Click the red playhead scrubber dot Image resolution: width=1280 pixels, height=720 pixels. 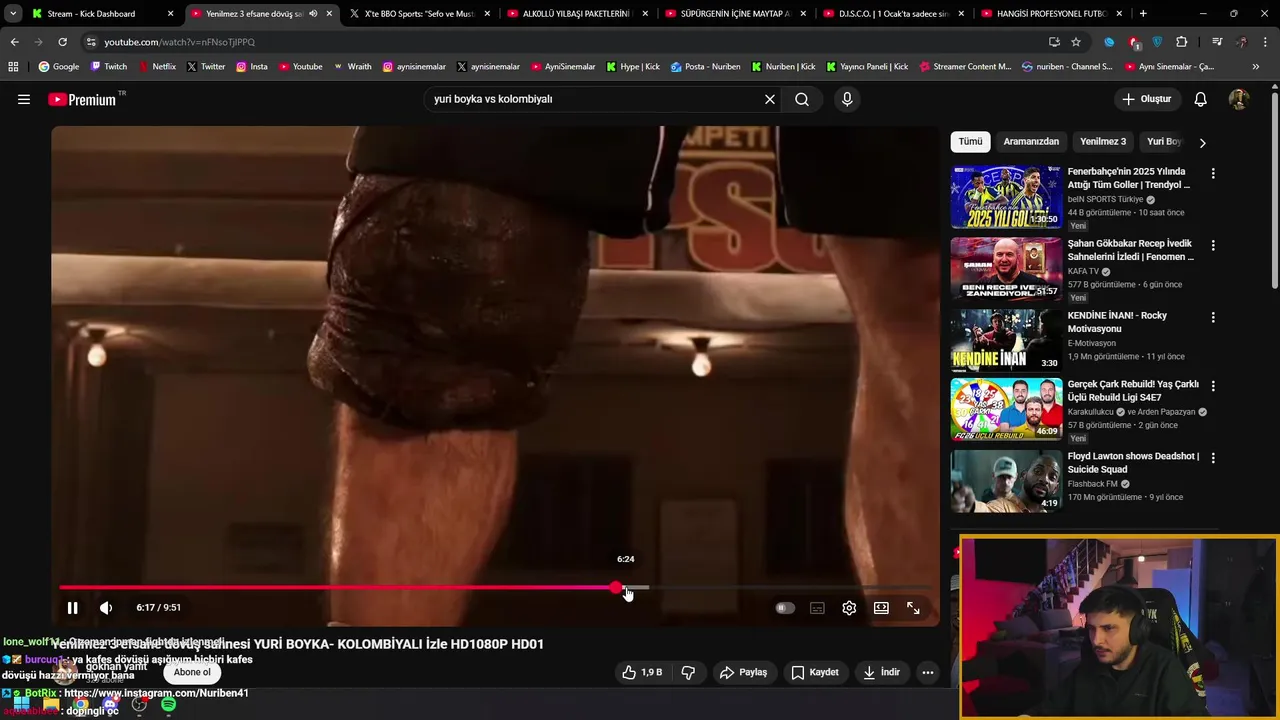pos(616,588)
